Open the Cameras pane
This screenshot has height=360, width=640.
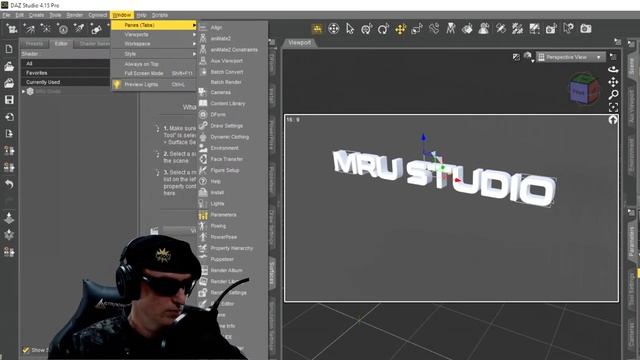point(232,93)
